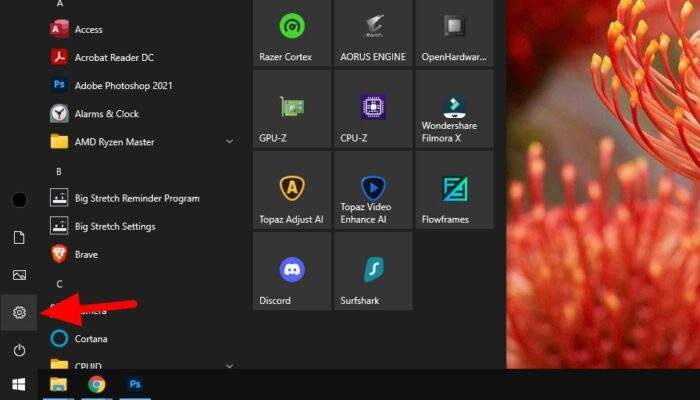Expand the CPUID folder chevron
This screenshot has width=700, height=400.
(x=229, y=366)
